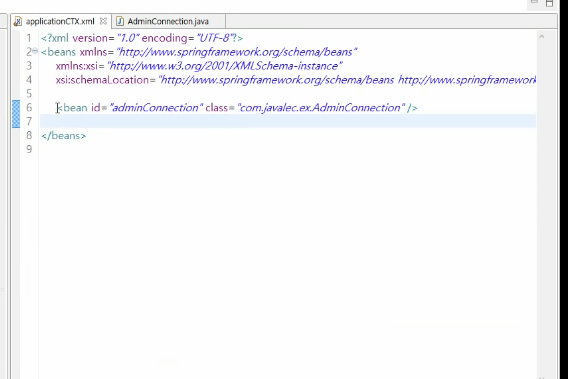Click the "com.javalec.ex.AdminConnection" class value
The width and height of the screenshot is (568, 379).
(321, 108)
